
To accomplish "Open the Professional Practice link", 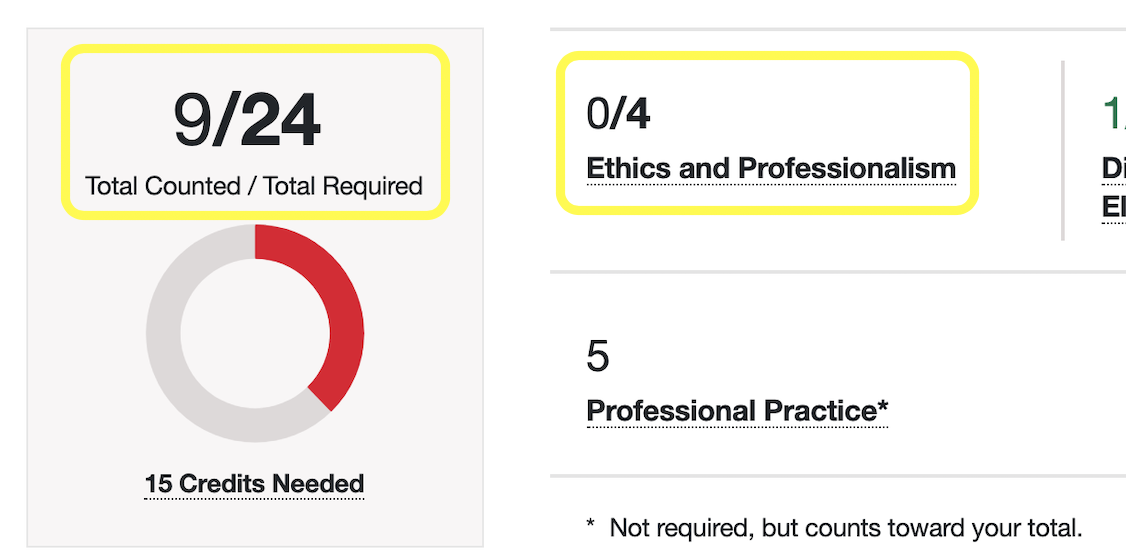I will click(736, 410).
